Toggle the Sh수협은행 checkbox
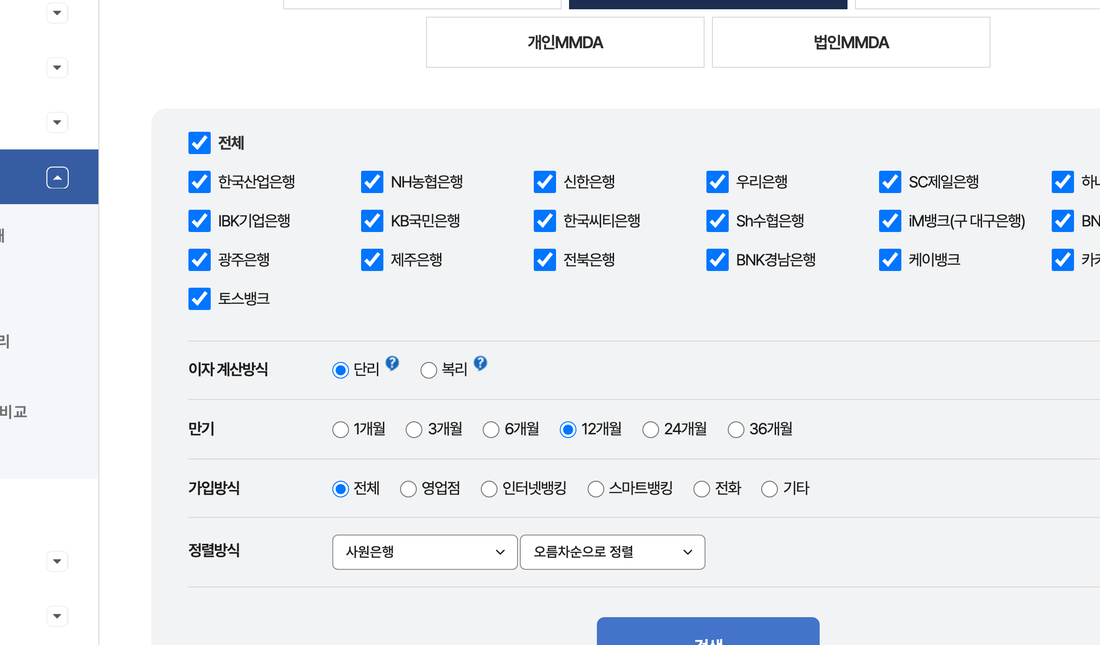 (717, 221)
